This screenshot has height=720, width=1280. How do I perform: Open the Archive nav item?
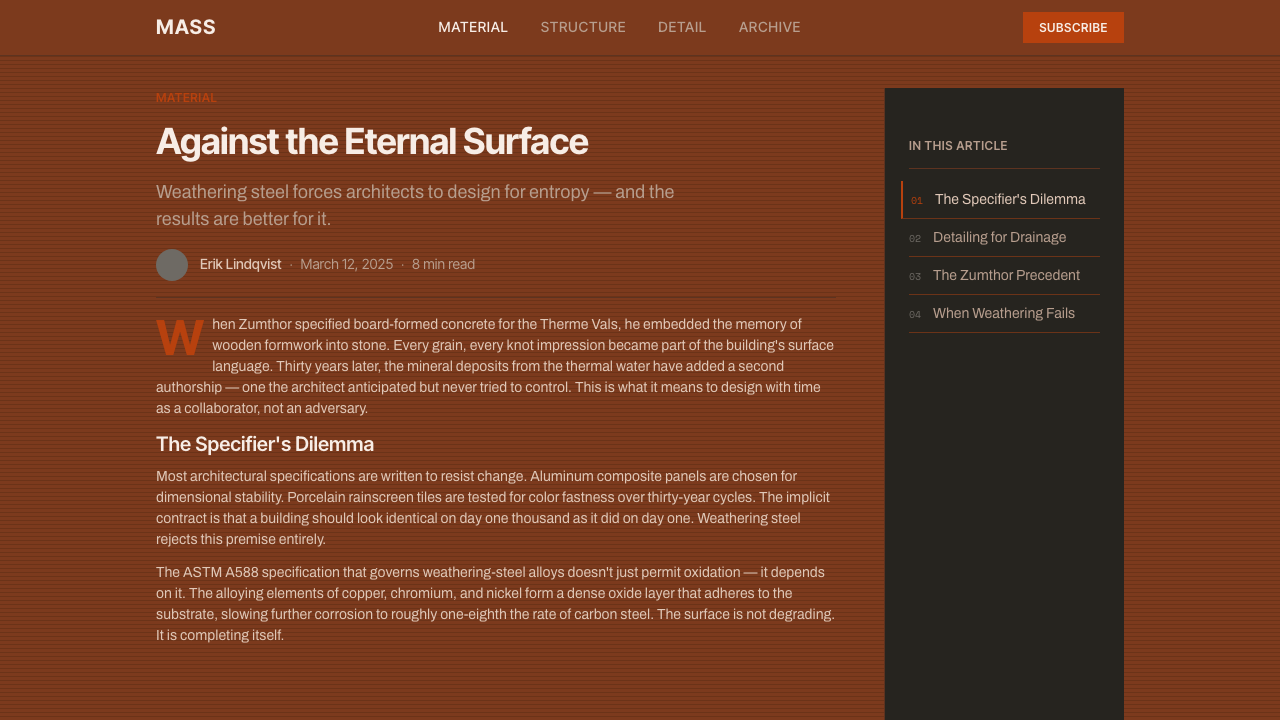pyautogui.click(x=770, y=27)
